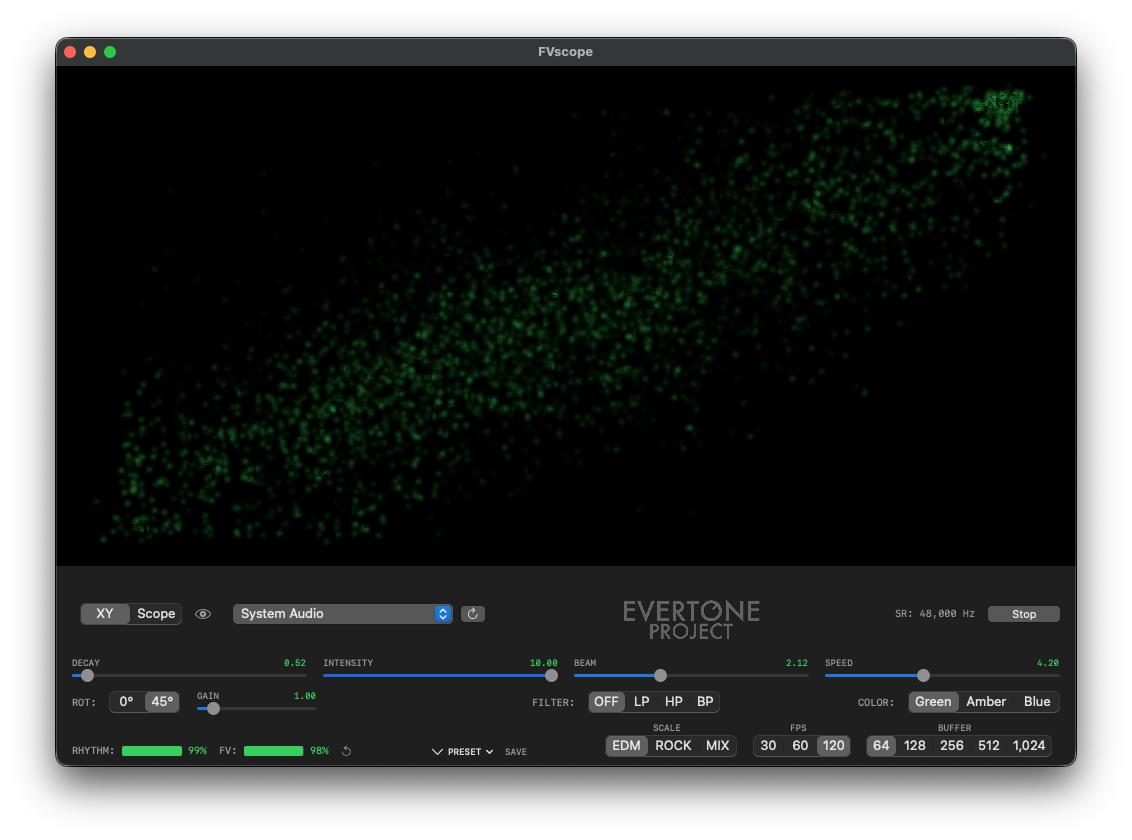Viewport: 1132px width, 840px height.
Task: Click SAVE to store the preset
Action: pyautogui.click(x=515, y=752)
